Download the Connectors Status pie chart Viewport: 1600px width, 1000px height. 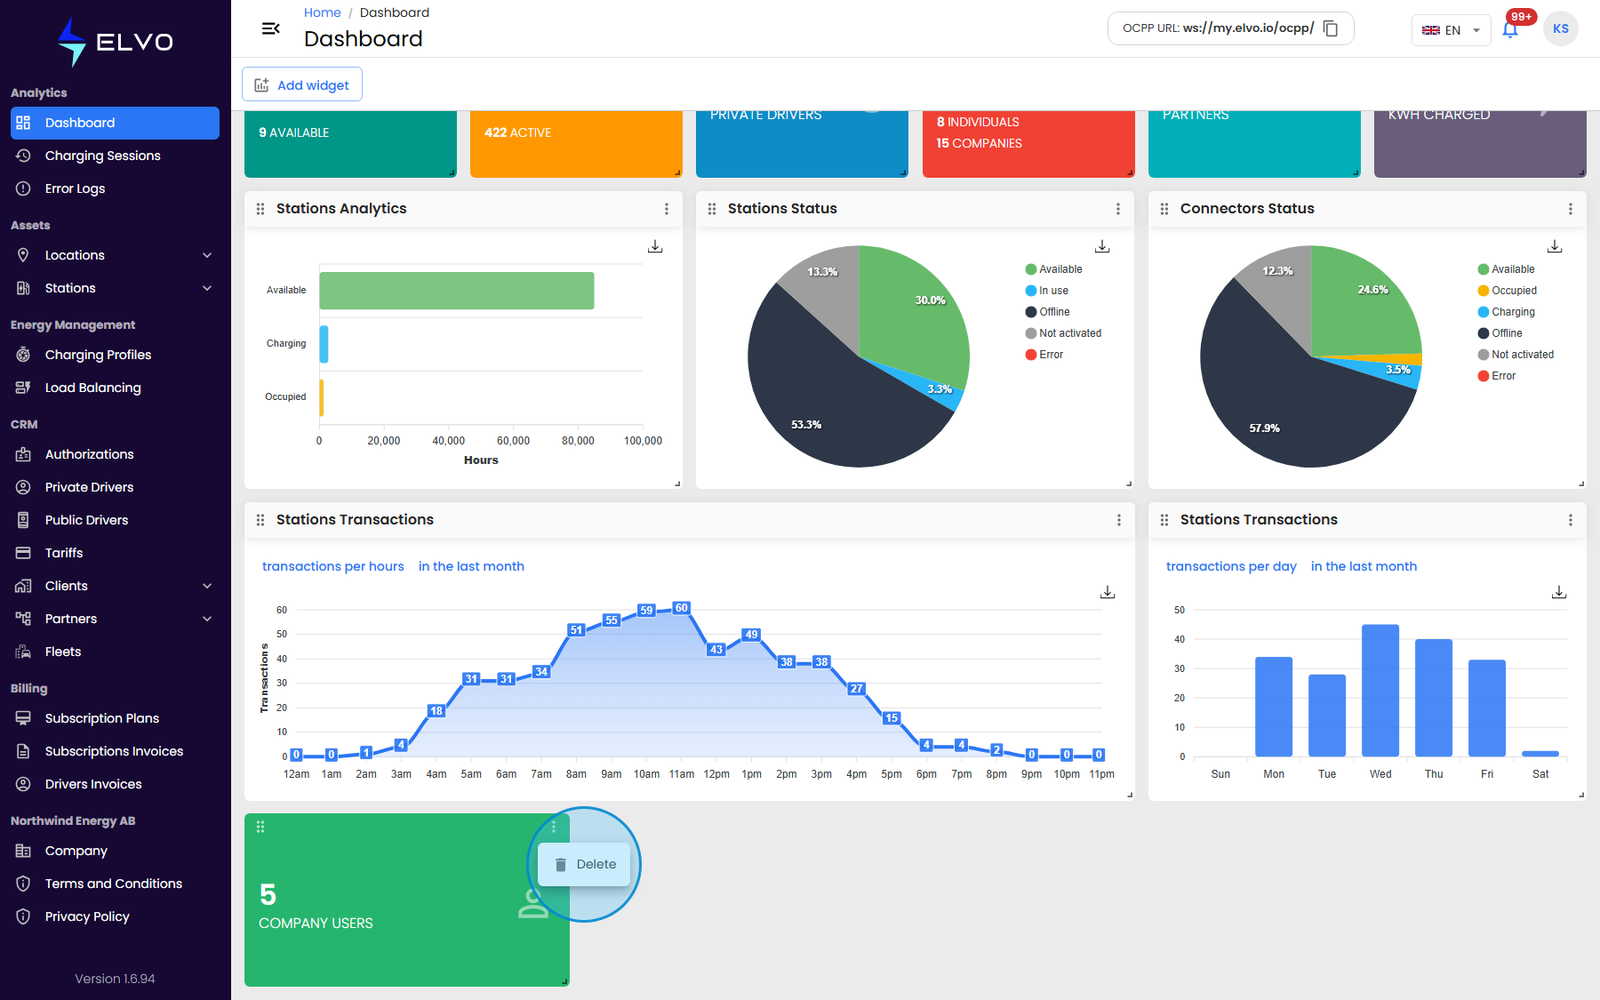click(x=1554, y=246)
